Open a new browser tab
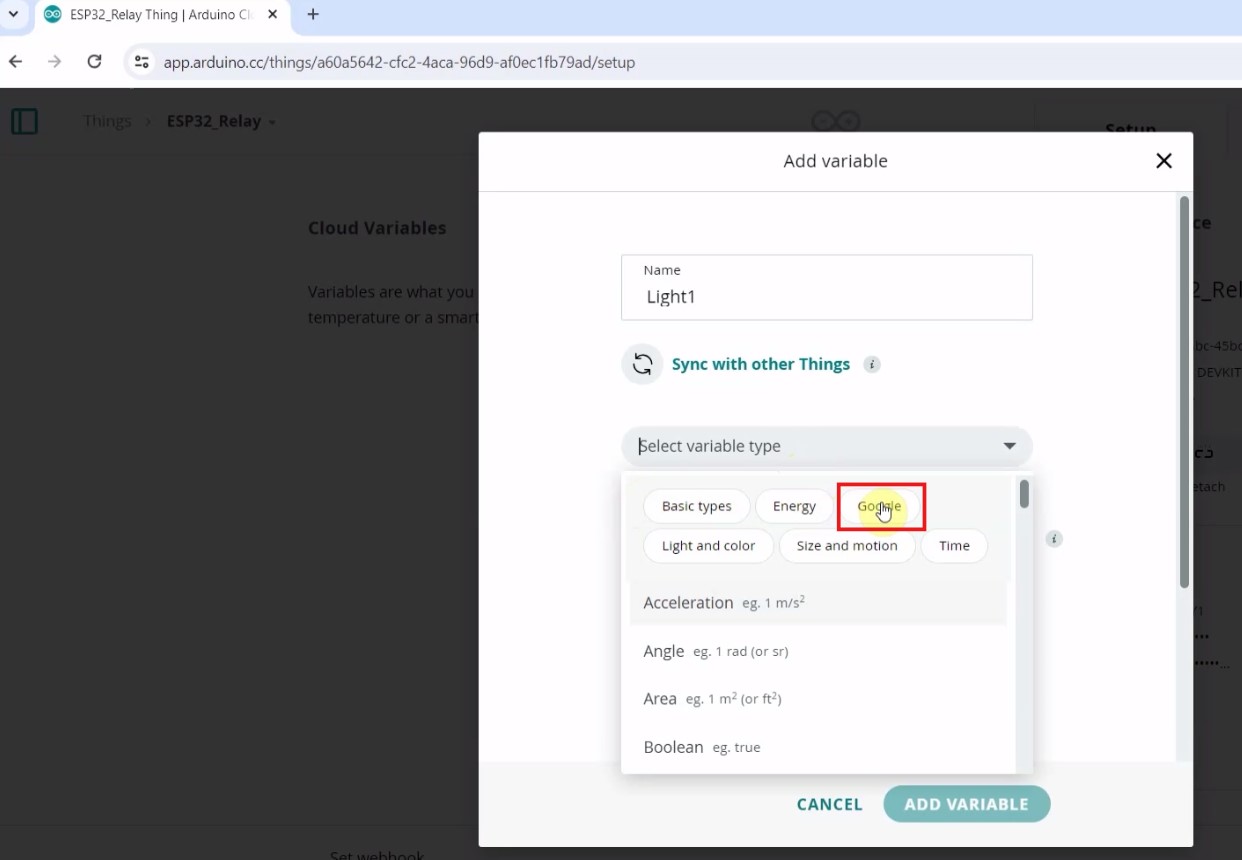The height and width of the screenshot is (860, 1242). click(x=313, y=15)
